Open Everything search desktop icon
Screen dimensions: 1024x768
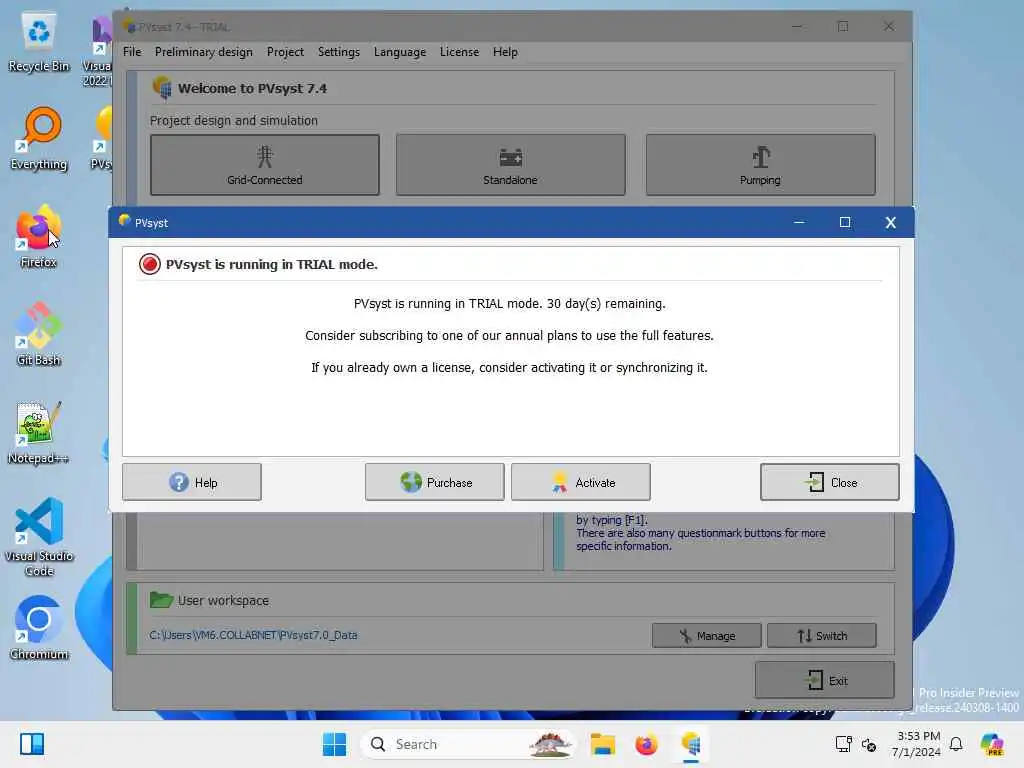pyautogui.click(x=39, y=139)
